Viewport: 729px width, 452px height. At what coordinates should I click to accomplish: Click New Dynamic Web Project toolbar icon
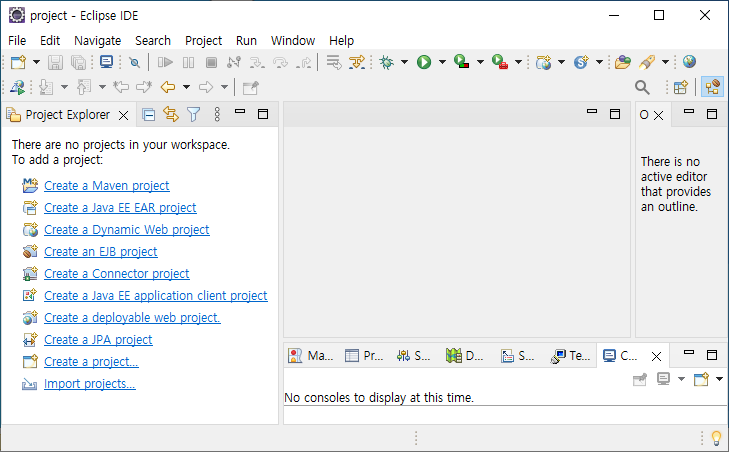(x=543, y=62)
